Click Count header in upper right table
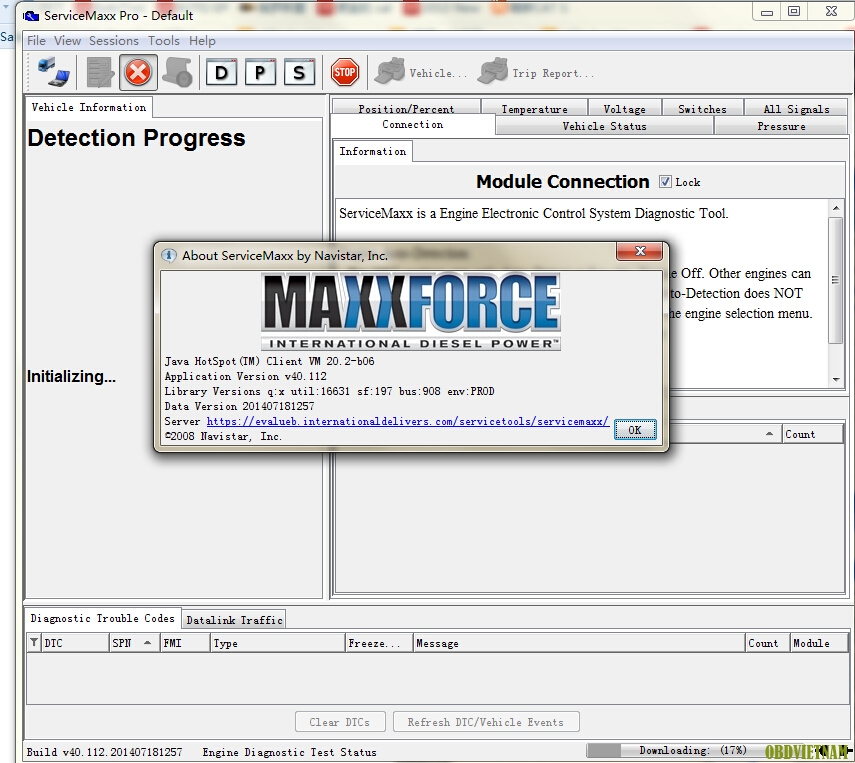This screenshot has width=855, height=763. click(x=812, y=434)
